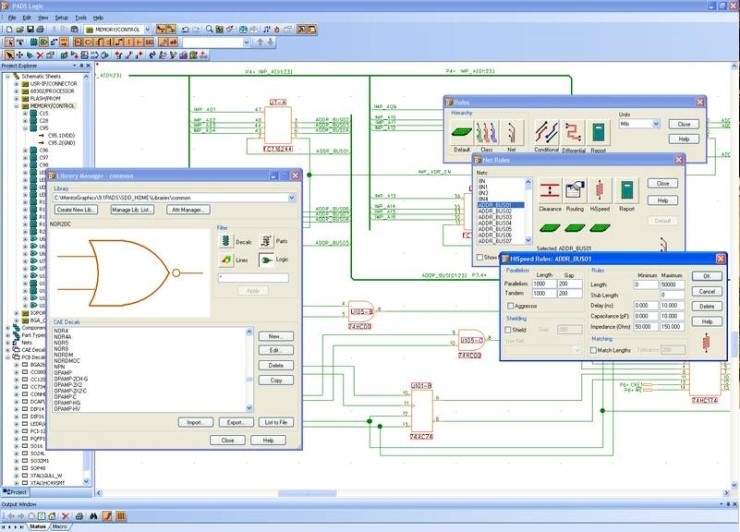Click the Class hierarchy icon in Rules dialog

(x=487, y=132)
